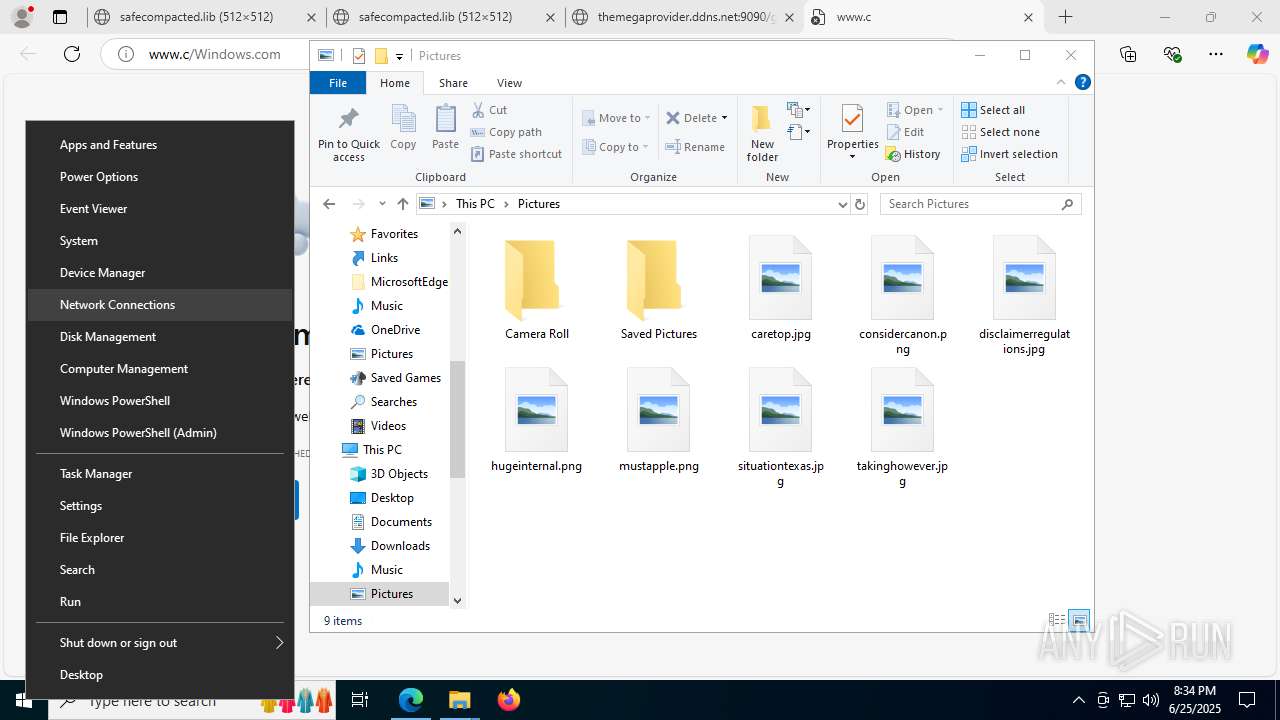Select 3D Objects in navigation pane
This screenshot has height=720, width=1280.
pos(399,474)
